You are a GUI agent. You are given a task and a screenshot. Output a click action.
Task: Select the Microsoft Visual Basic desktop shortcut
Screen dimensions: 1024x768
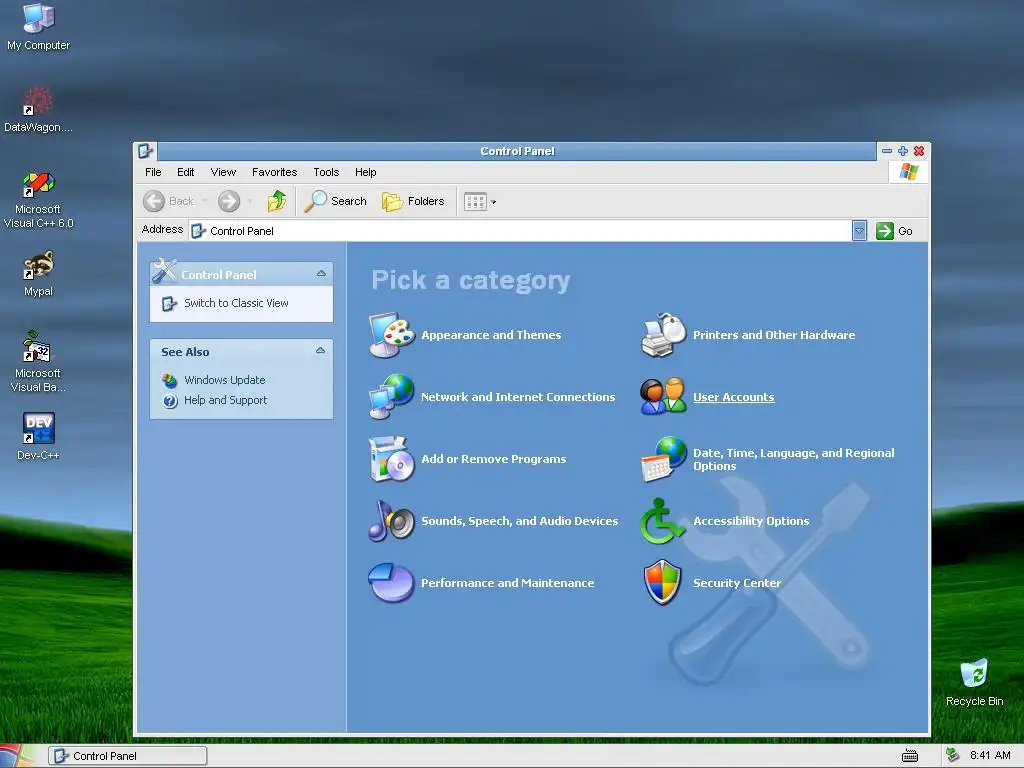(x=39, y=362)
